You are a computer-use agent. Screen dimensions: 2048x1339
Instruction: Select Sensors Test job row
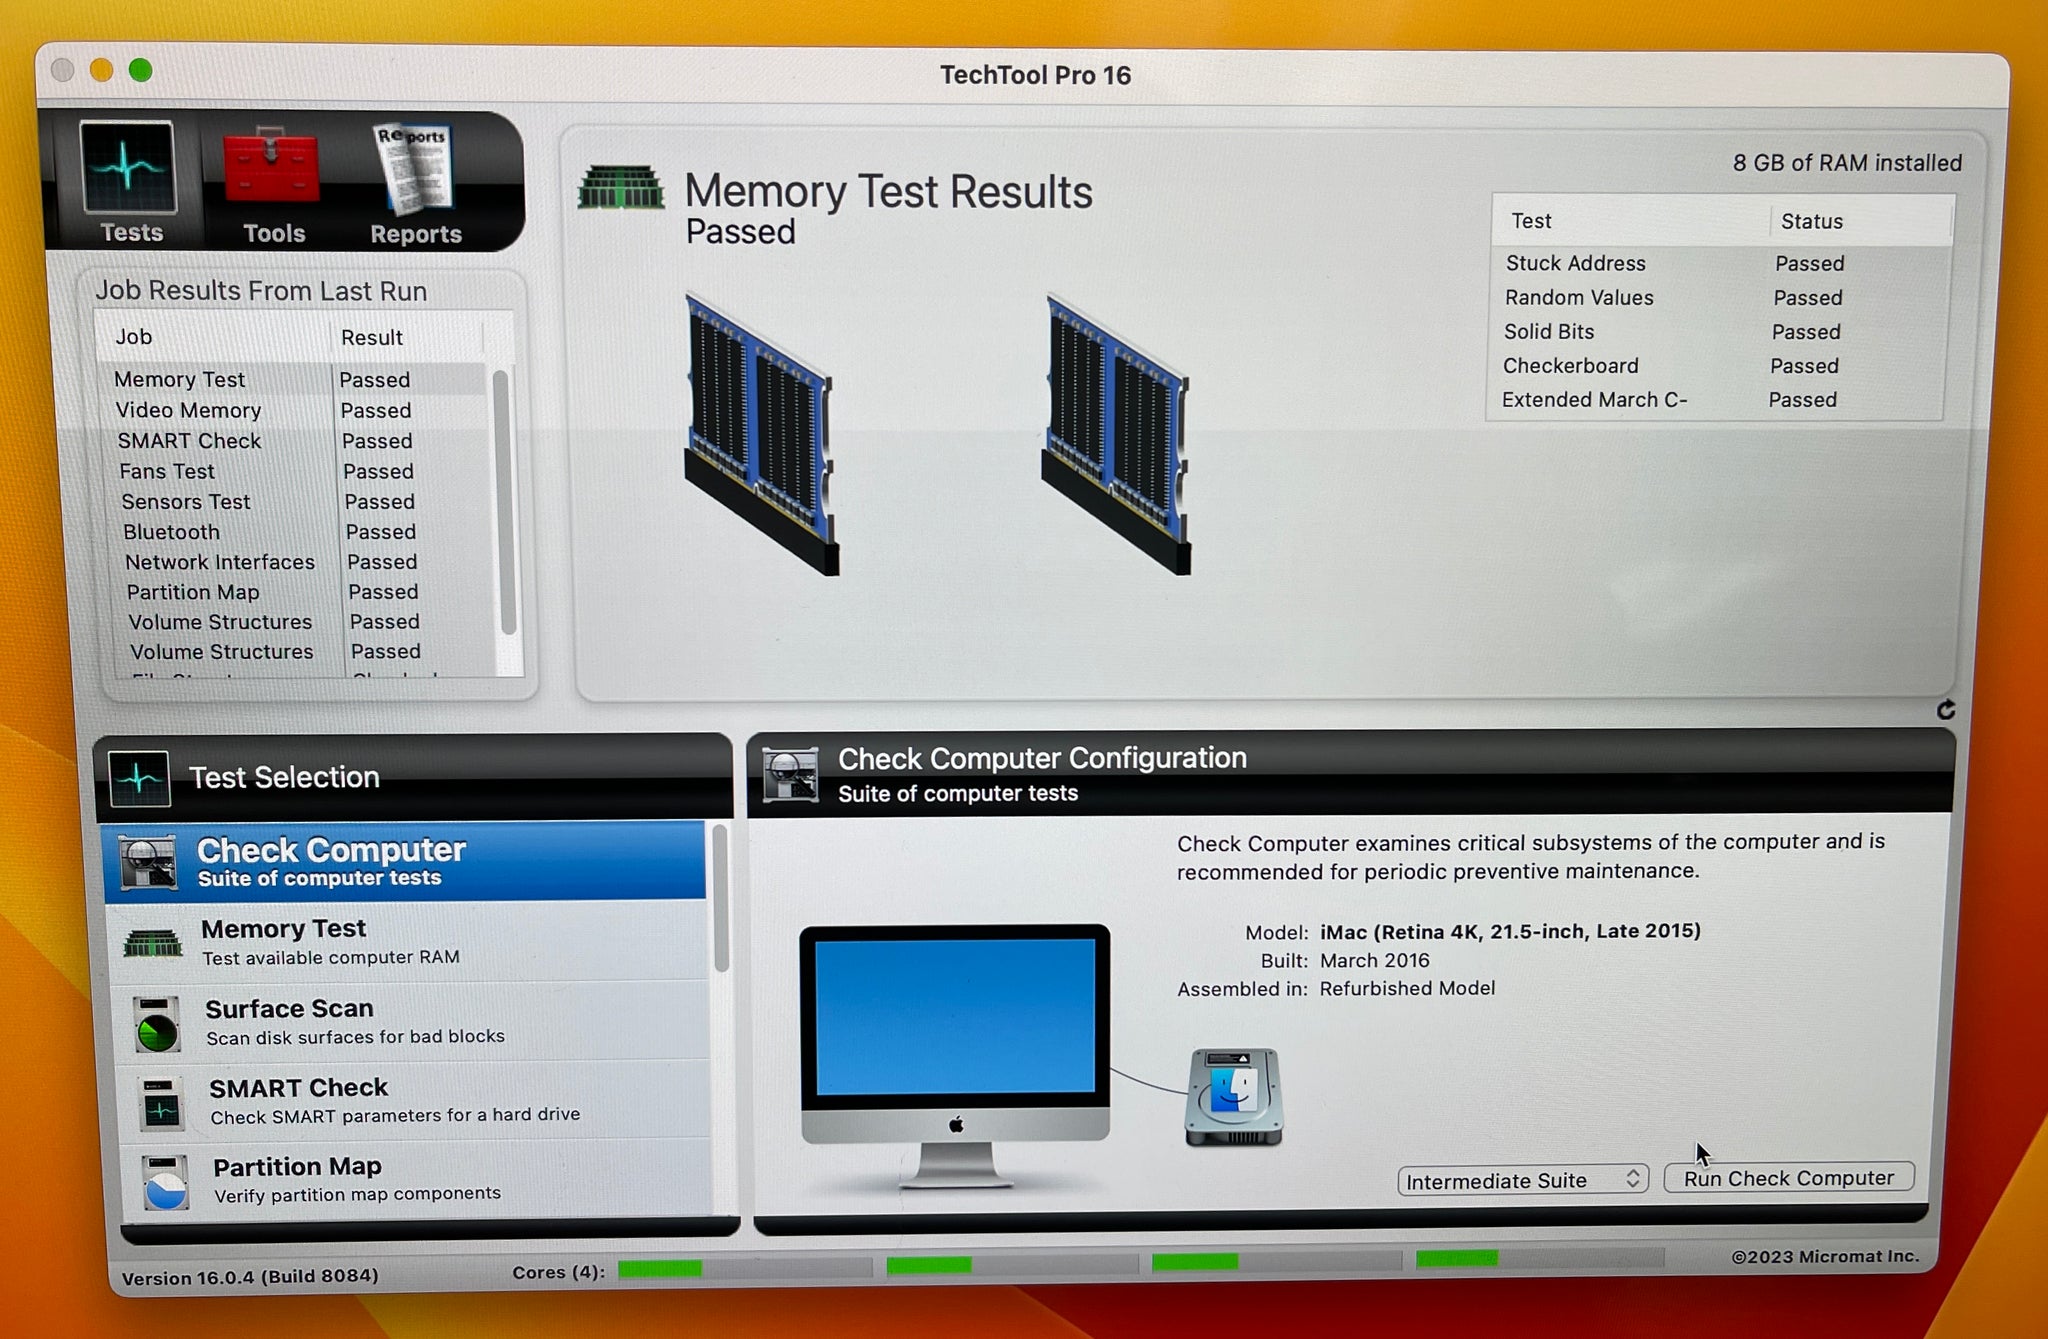point(301,501)
